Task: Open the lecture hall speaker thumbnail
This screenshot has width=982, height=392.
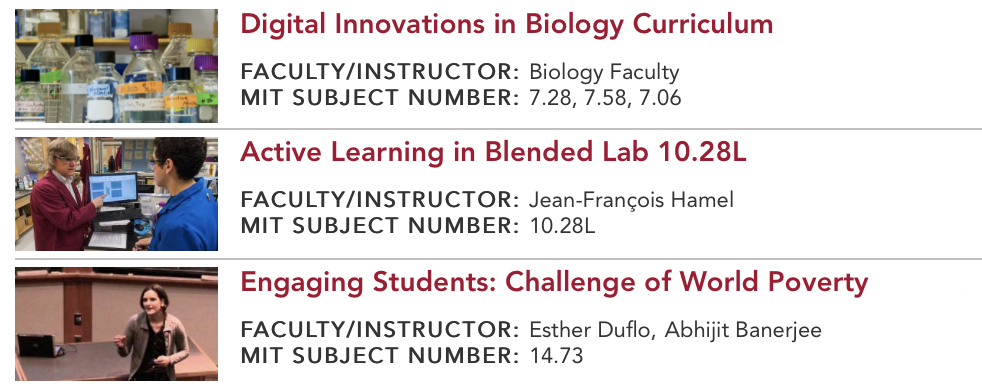Action: tap(116, 324)
